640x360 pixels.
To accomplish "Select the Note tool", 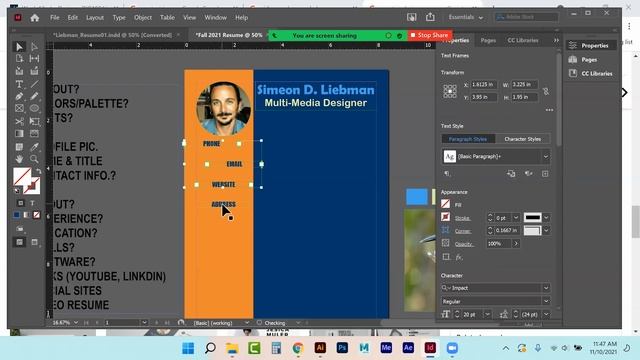I will point(19,147).
